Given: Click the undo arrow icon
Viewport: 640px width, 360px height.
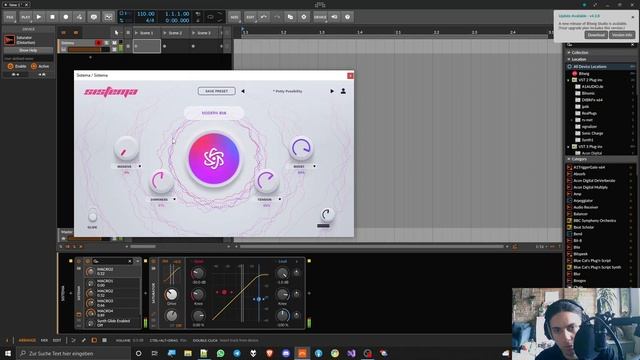Looking at the screenshot, I should 264,17.
